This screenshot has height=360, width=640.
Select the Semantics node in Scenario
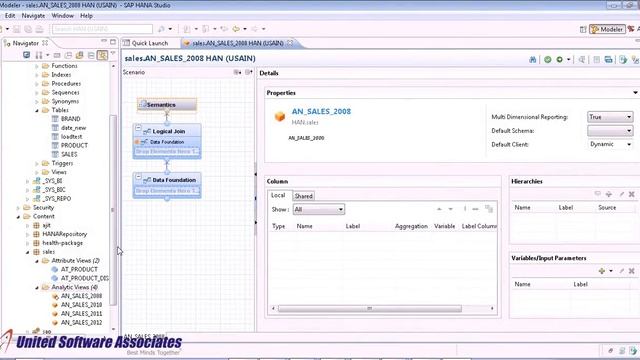click(x=167, y=105)
